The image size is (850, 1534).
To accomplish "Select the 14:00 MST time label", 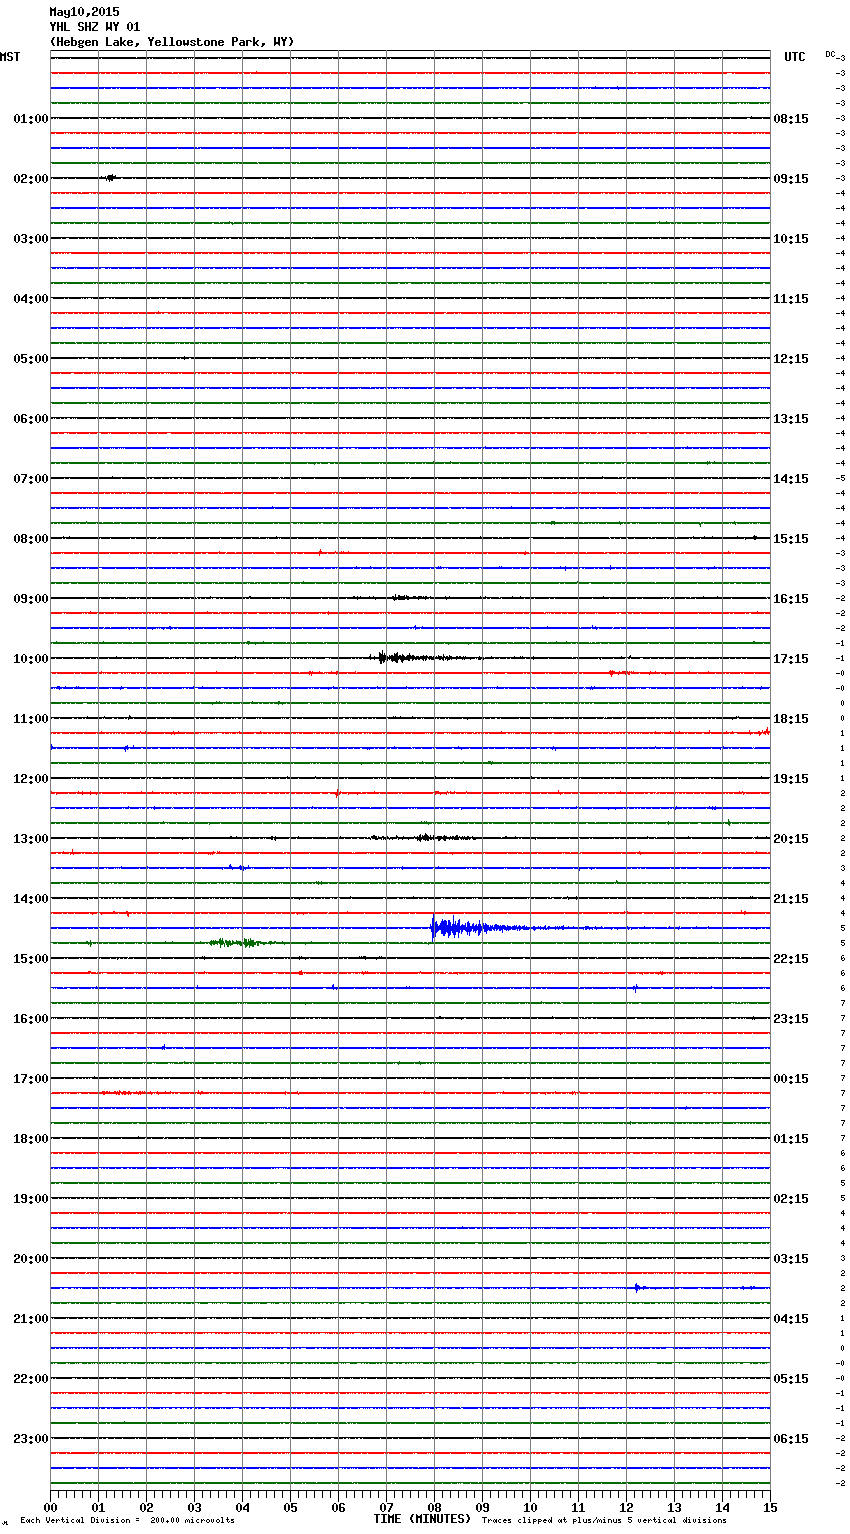I will (x=31, y=899).
